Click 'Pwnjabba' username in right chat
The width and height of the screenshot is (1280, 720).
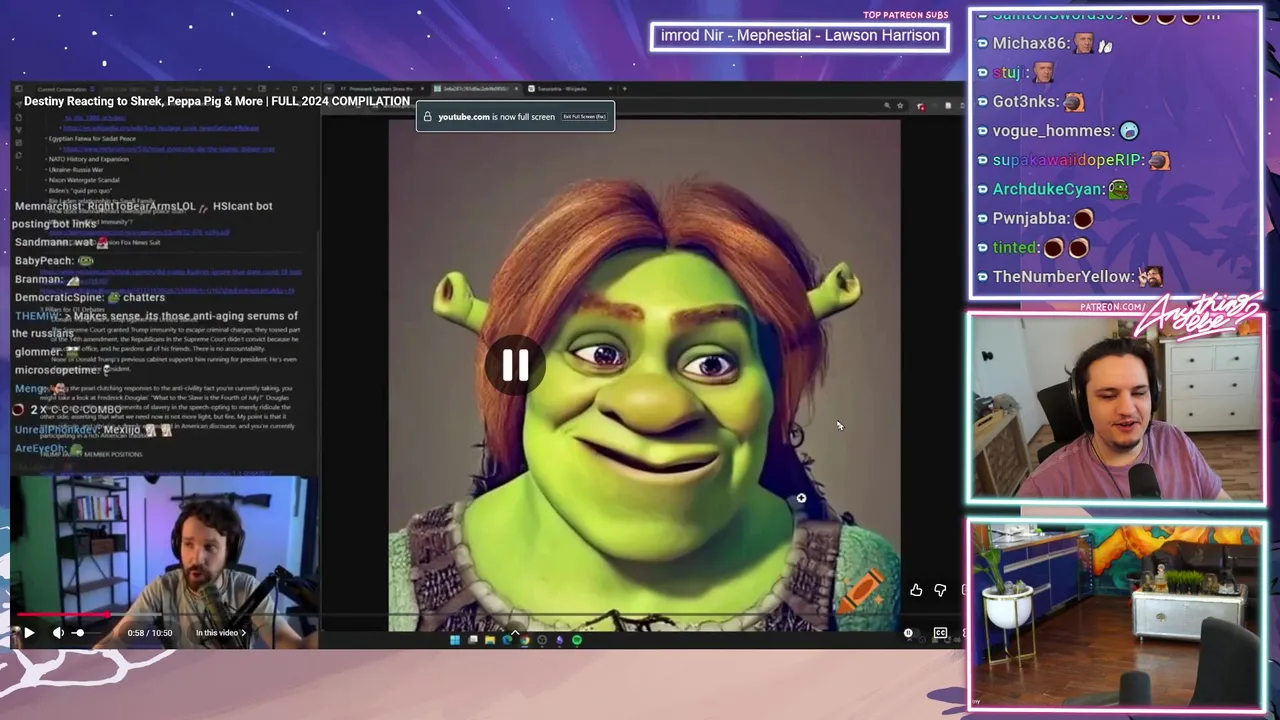coord(1030,217)
